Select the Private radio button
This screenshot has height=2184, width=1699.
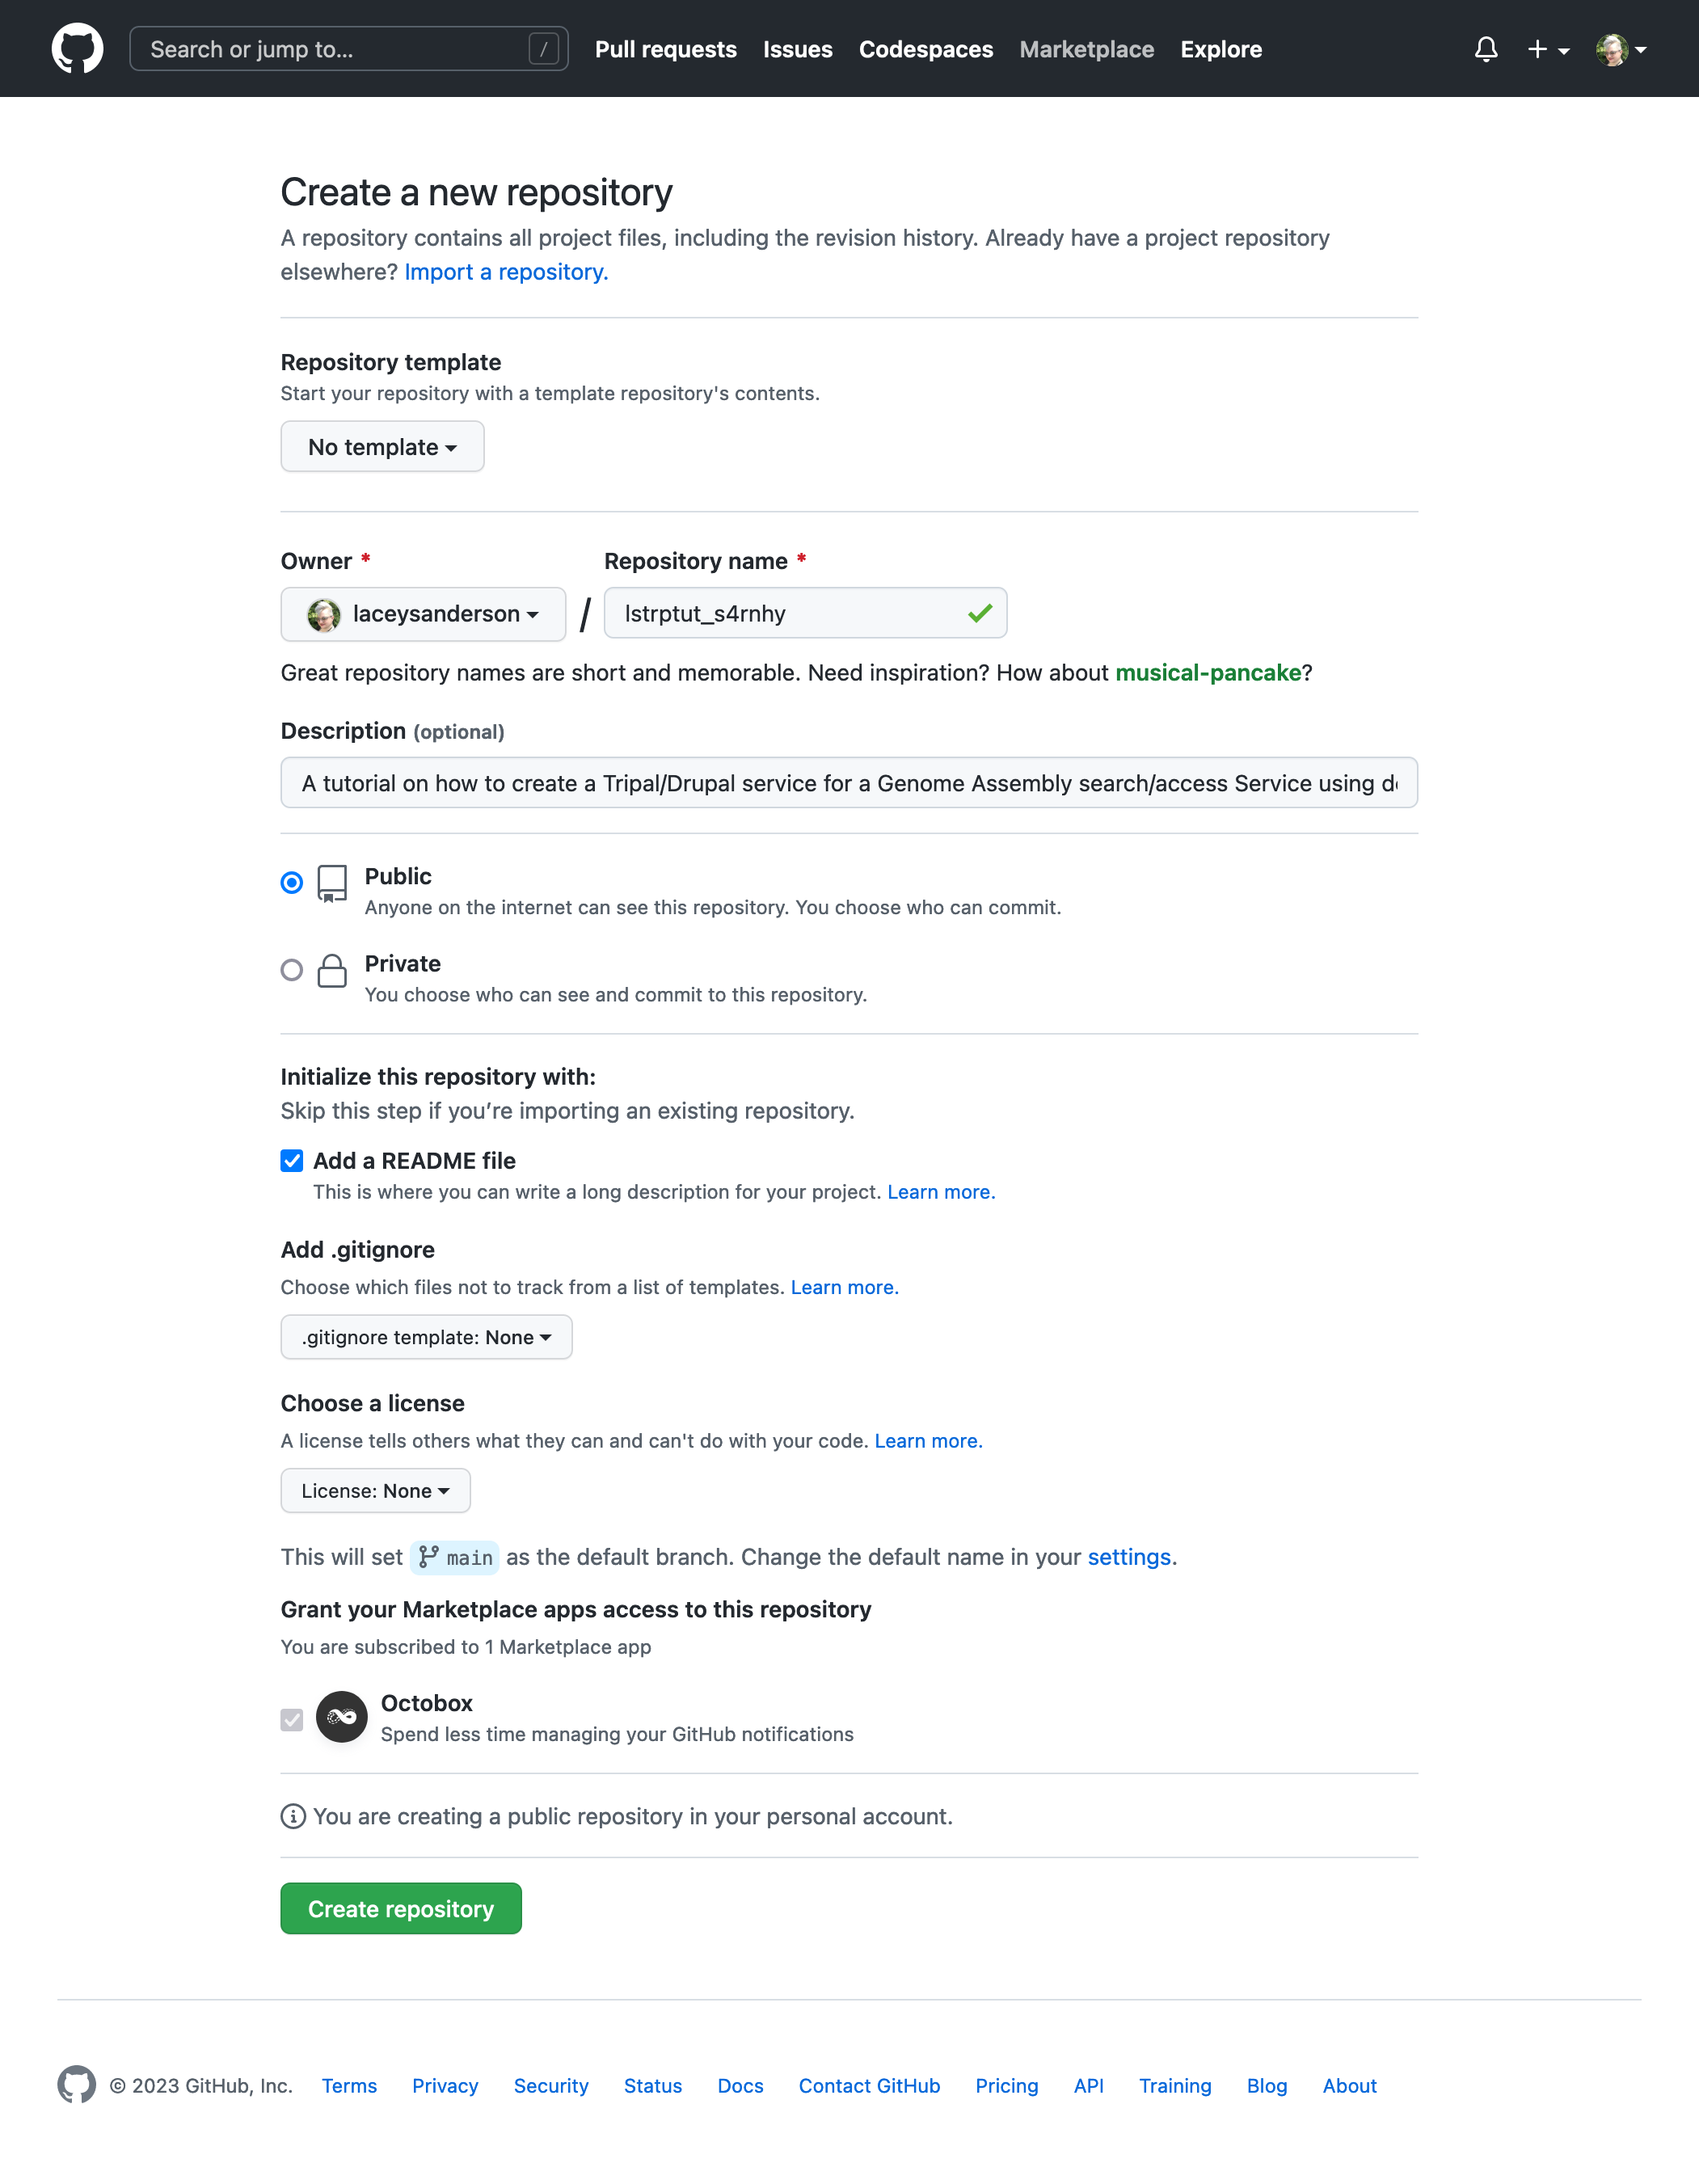coord(291,968)
